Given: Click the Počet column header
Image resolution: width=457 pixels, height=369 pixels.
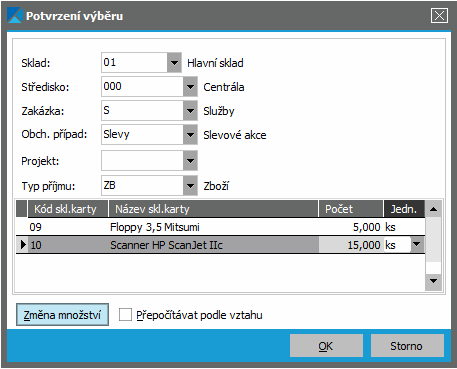Looking at the screenshot, I should (351, 209).
